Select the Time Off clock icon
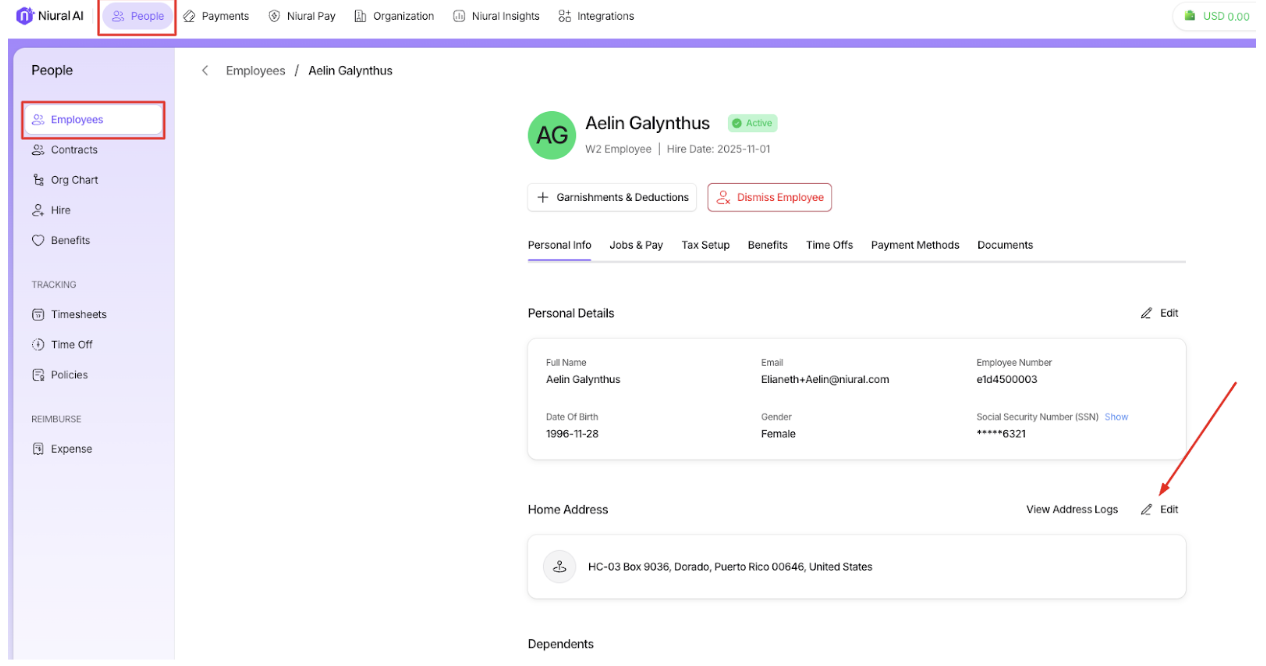The width and height of the screenshot is (1266, 666). 38,344
